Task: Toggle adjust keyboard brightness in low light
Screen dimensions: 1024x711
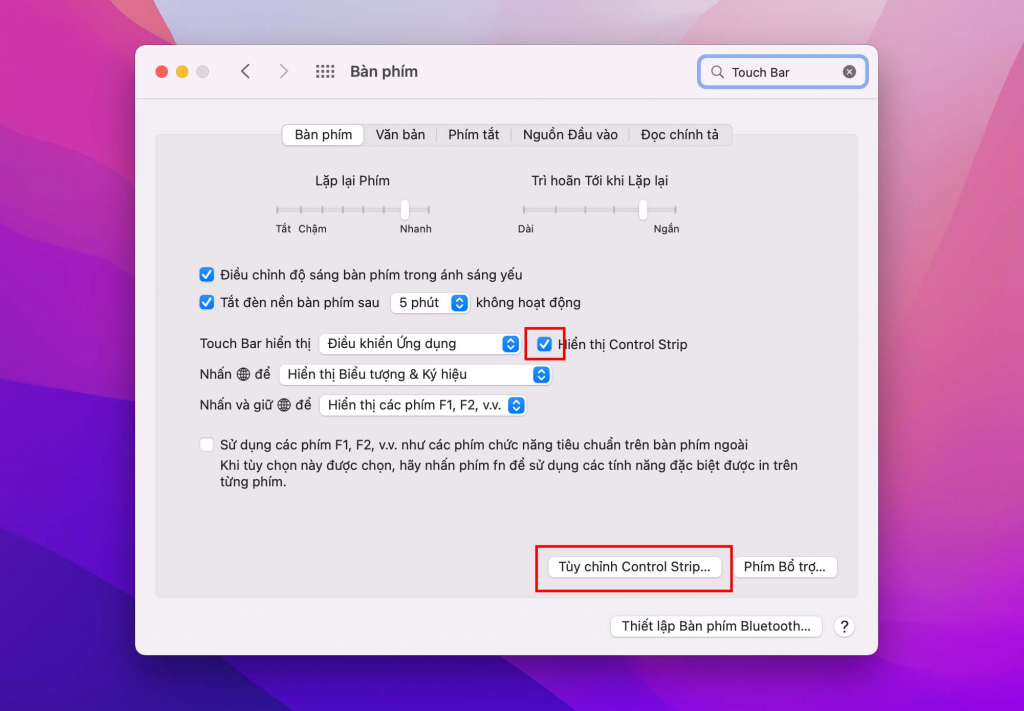Action: point(206,275)
